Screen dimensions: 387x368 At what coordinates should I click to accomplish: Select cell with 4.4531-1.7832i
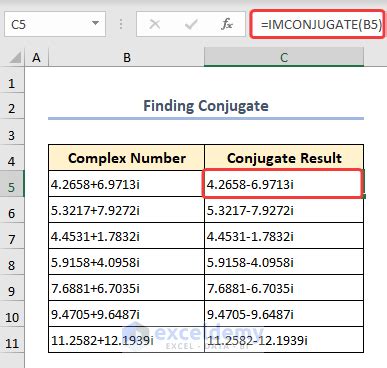click(x=284, y=236)
